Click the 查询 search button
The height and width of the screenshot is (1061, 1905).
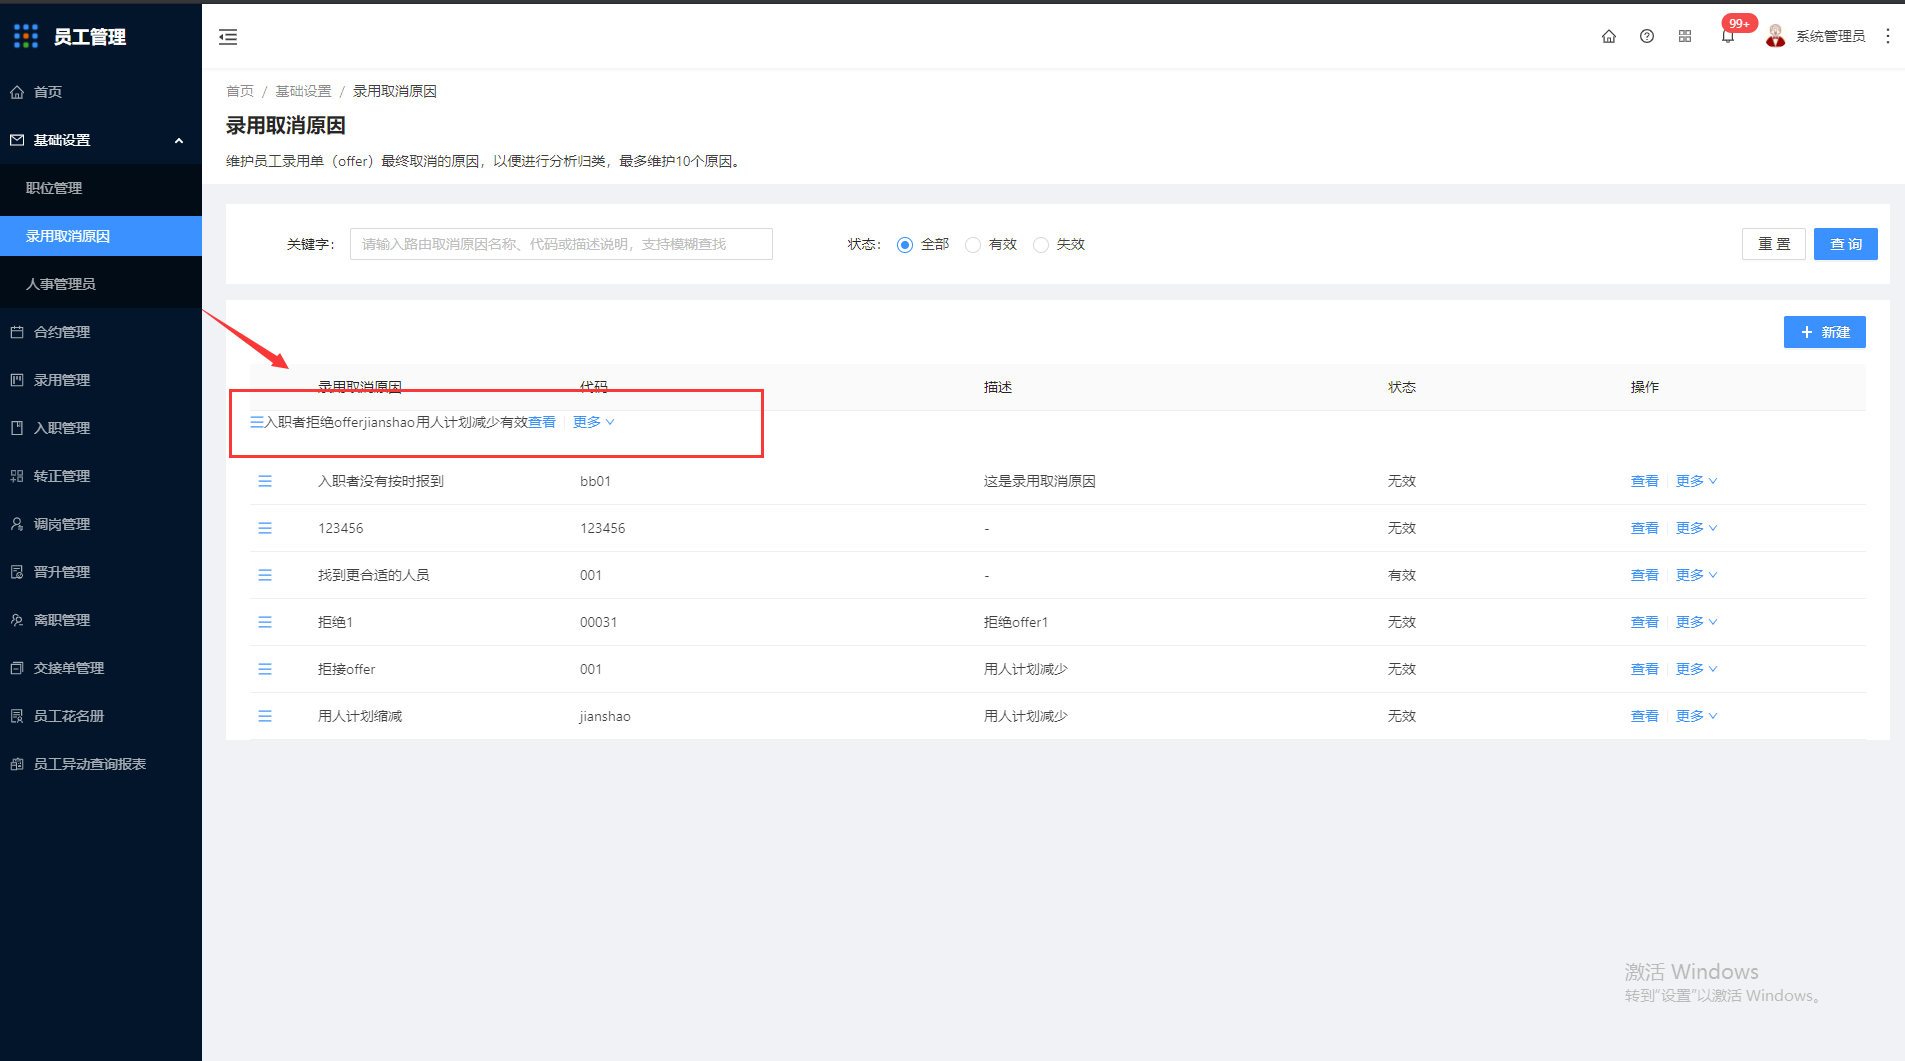(1846, 244)
